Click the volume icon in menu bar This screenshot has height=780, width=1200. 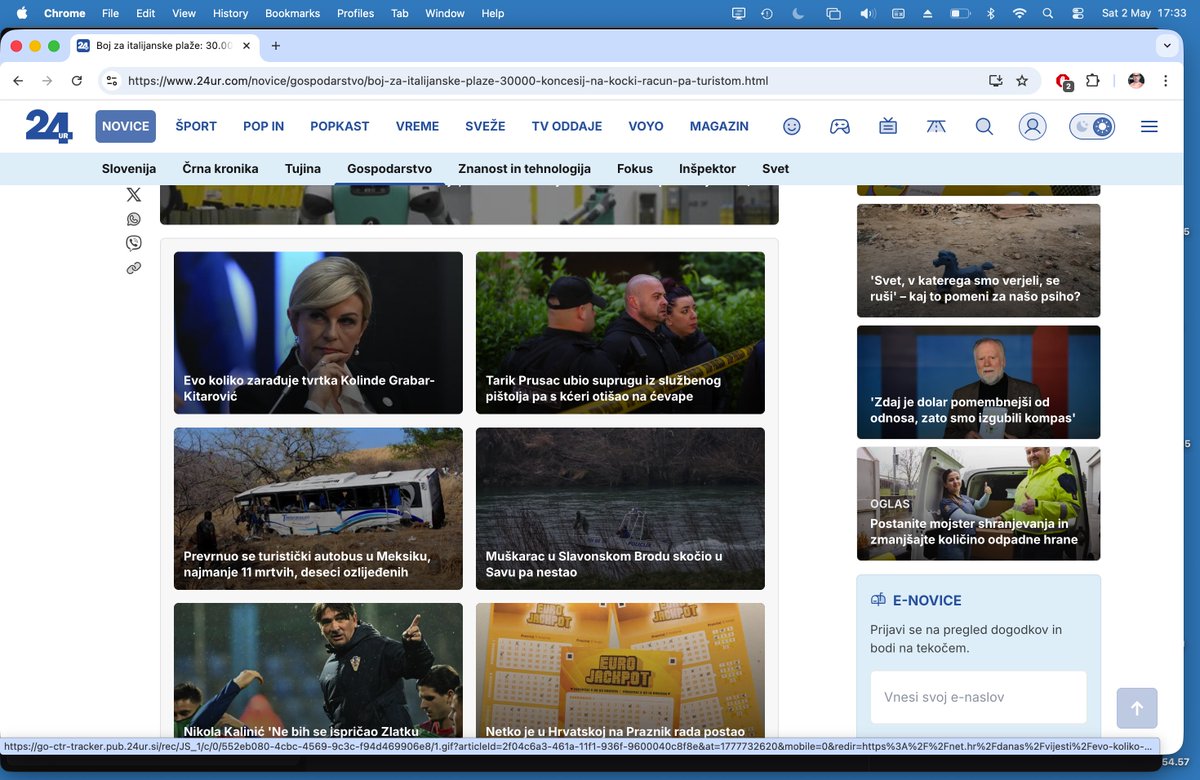pos(867,13)
